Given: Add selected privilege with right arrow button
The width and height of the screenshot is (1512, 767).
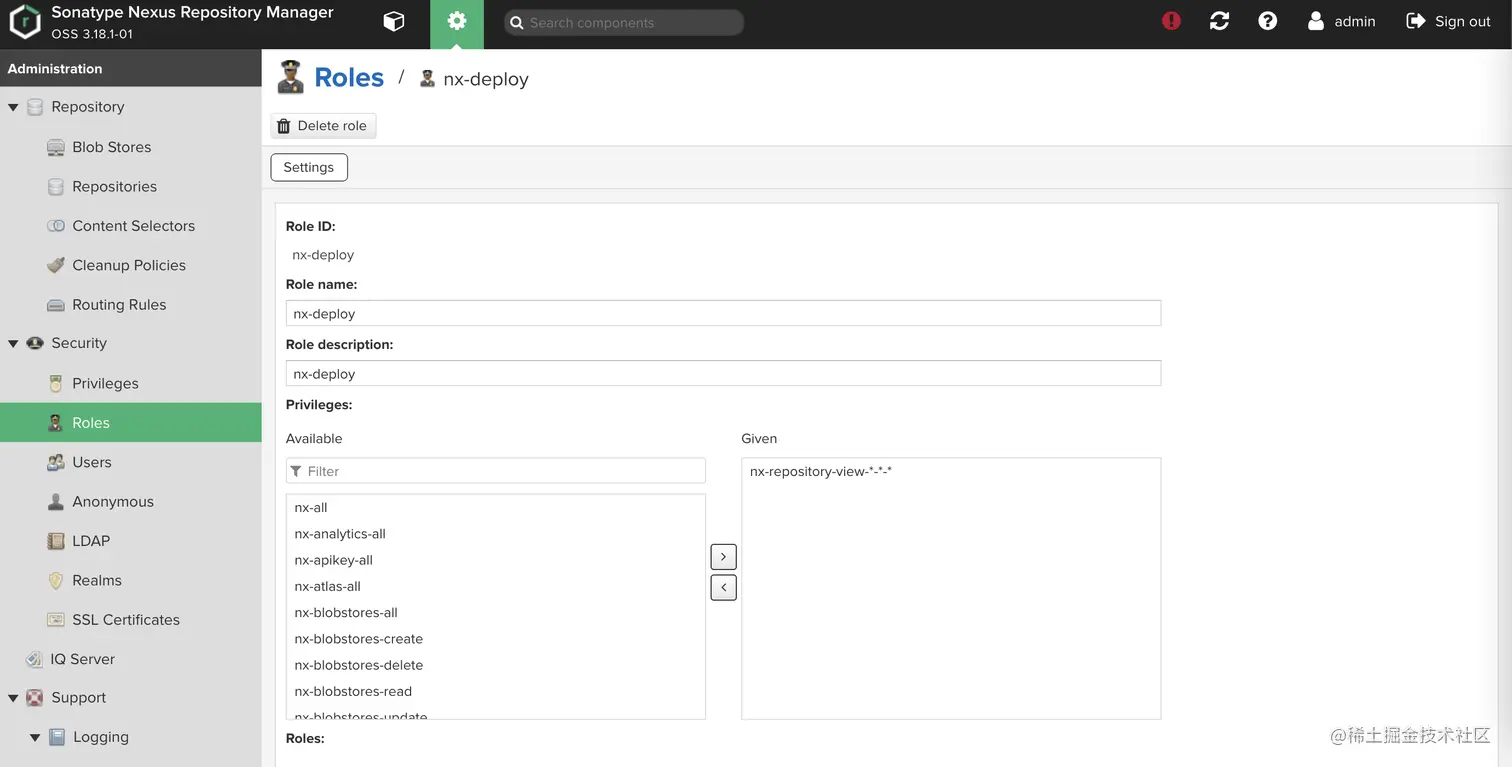Looking at the screenshot, I should coord(723,557).
